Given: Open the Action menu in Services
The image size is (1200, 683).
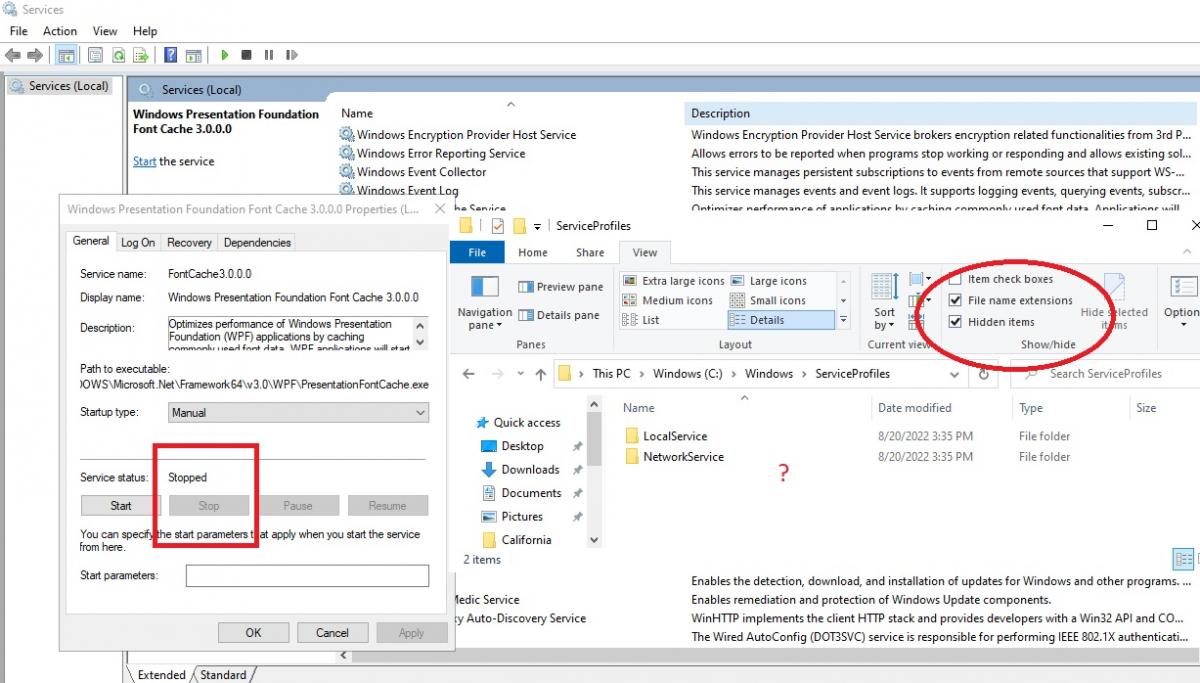Looking at the screenshot, I should [x=60, y=31].
